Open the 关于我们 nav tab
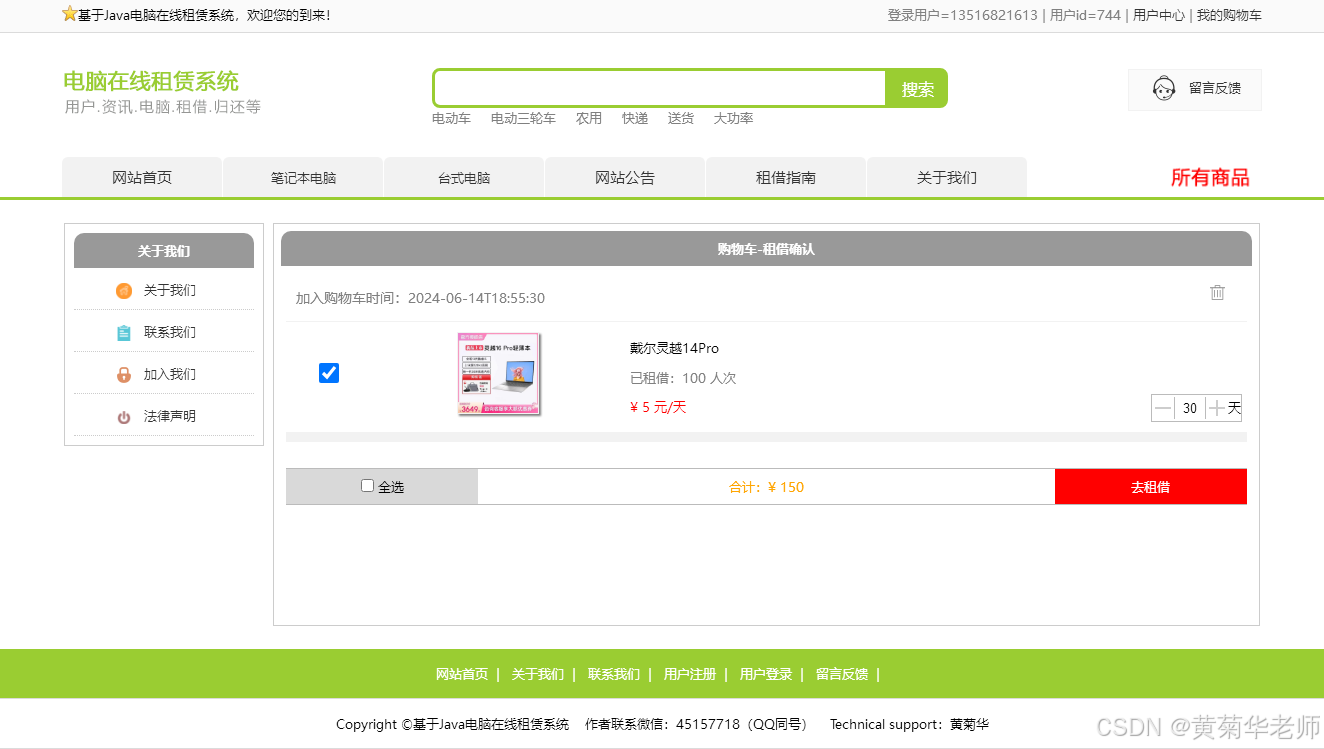 (x=947, y=177)
